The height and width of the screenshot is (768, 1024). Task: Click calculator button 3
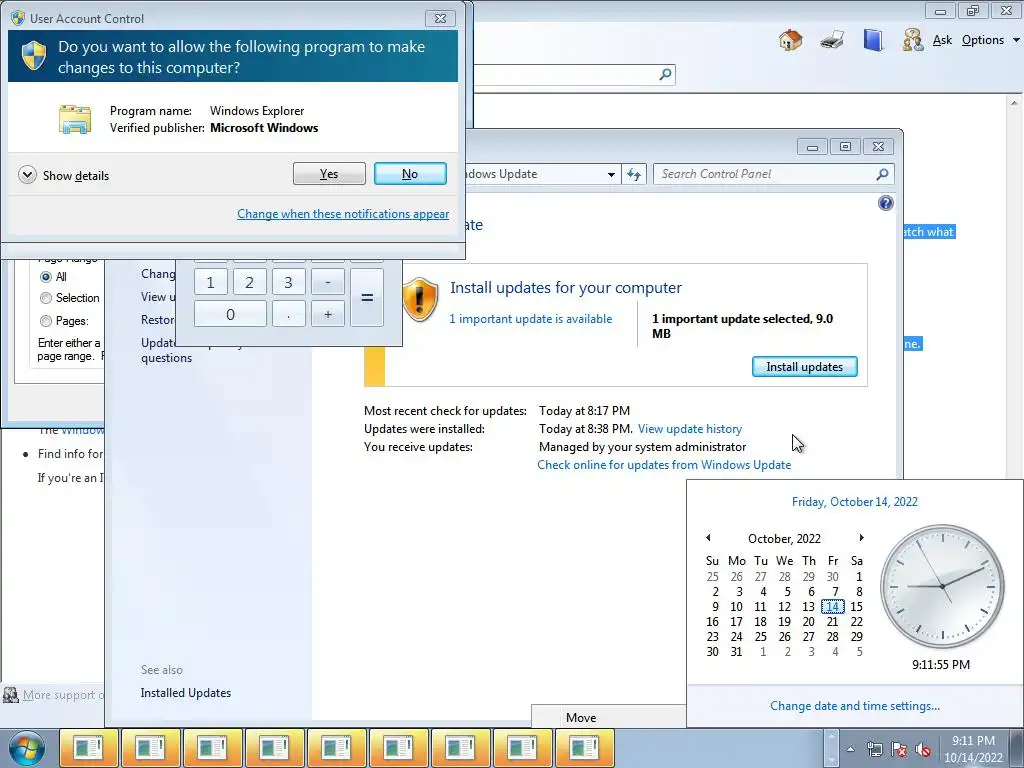[288, 282]
